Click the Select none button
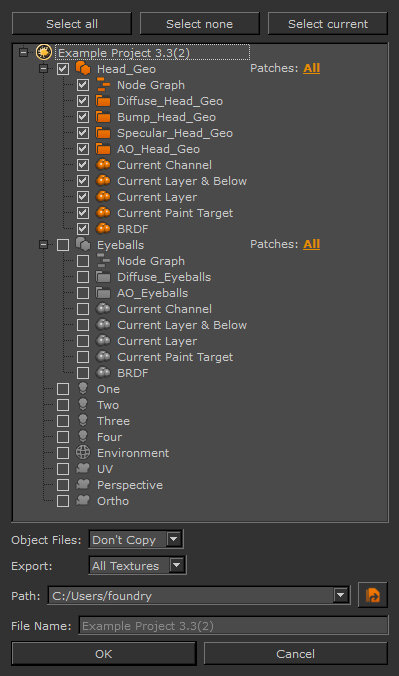The height and width of the screenshot is (676, 399). click(199, 24)
